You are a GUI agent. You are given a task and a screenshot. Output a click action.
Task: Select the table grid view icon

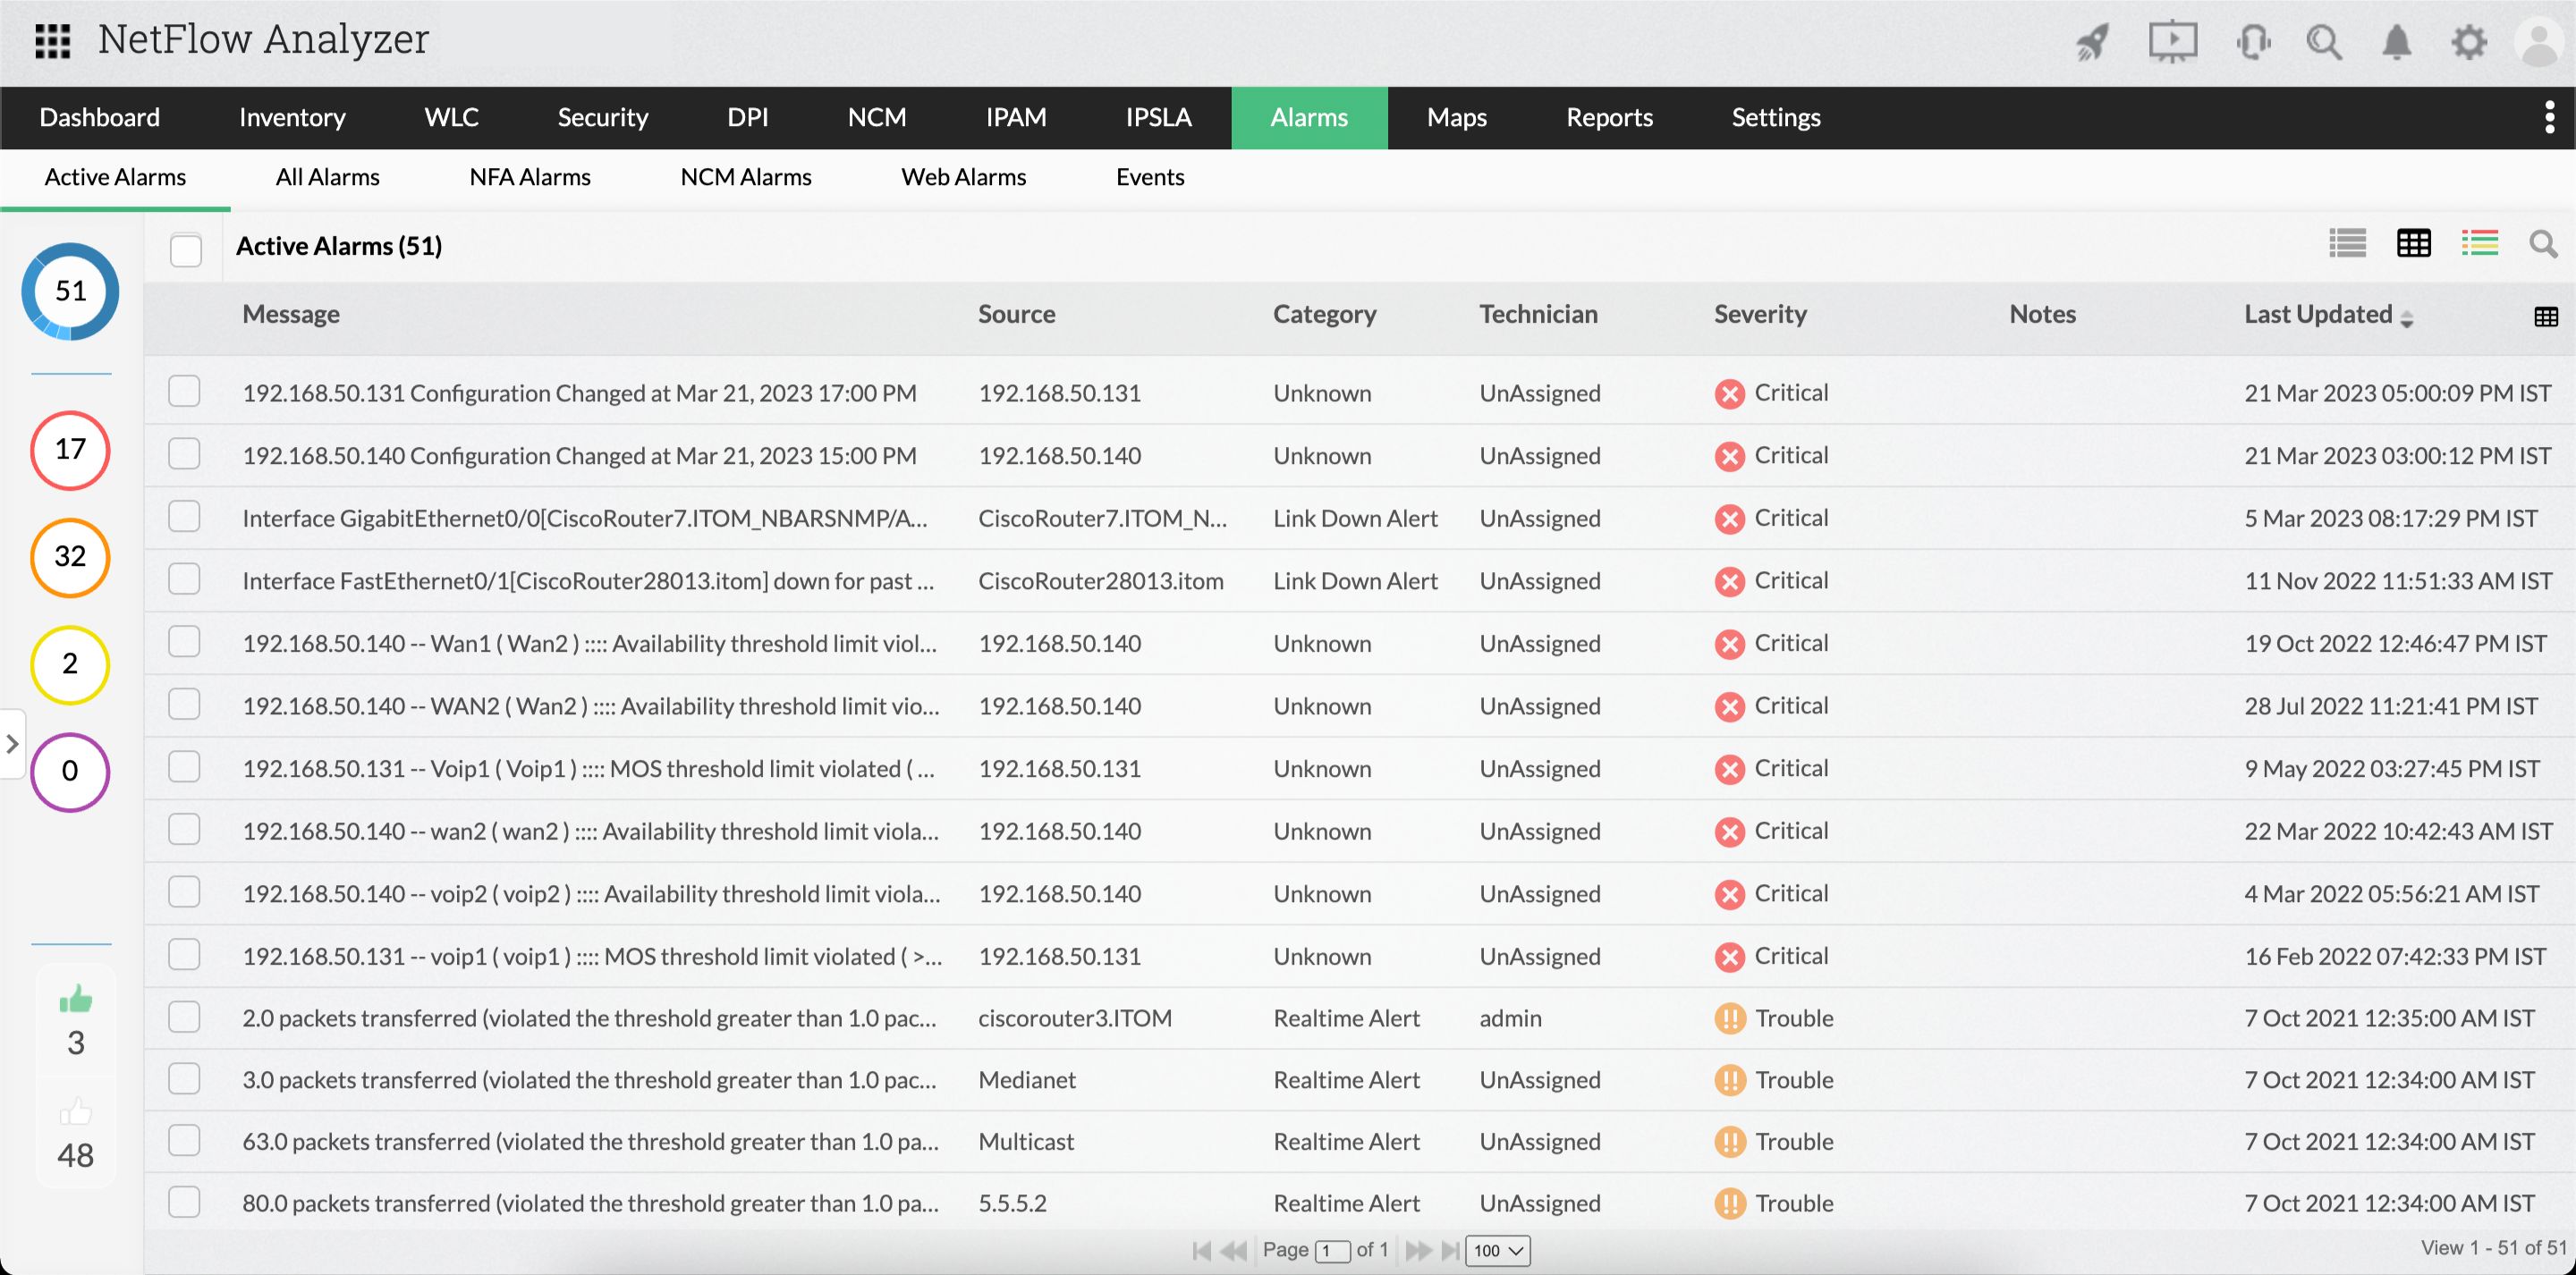point(2413,243)
